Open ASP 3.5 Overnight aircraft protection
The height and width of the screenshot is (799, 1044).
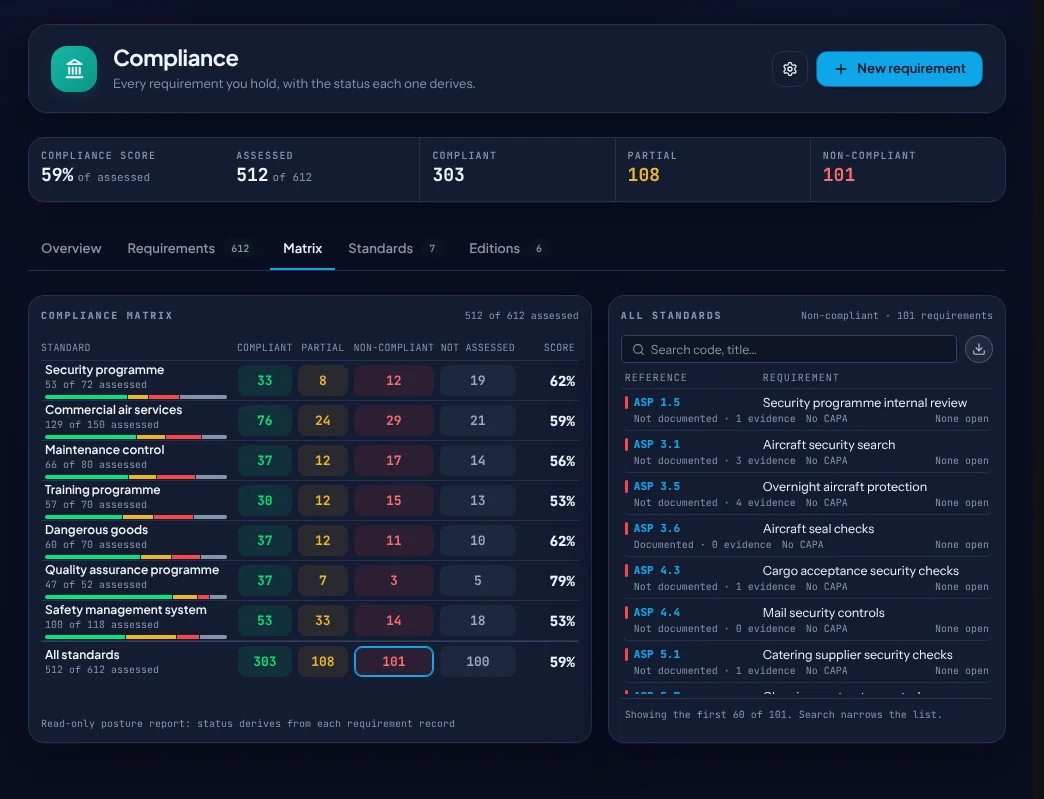[806, 493]
